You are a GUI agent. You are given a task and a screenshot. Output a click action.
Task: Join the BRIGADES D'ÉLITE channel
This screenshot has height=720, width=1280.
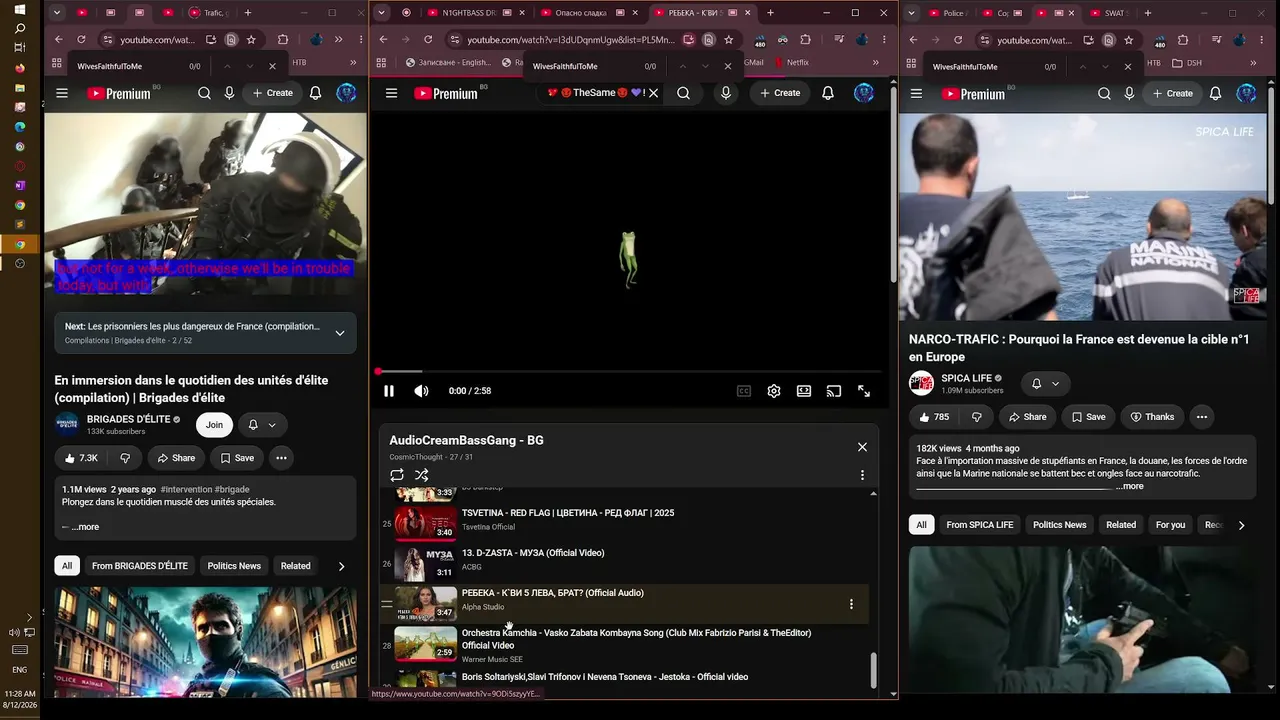[214, 425]
